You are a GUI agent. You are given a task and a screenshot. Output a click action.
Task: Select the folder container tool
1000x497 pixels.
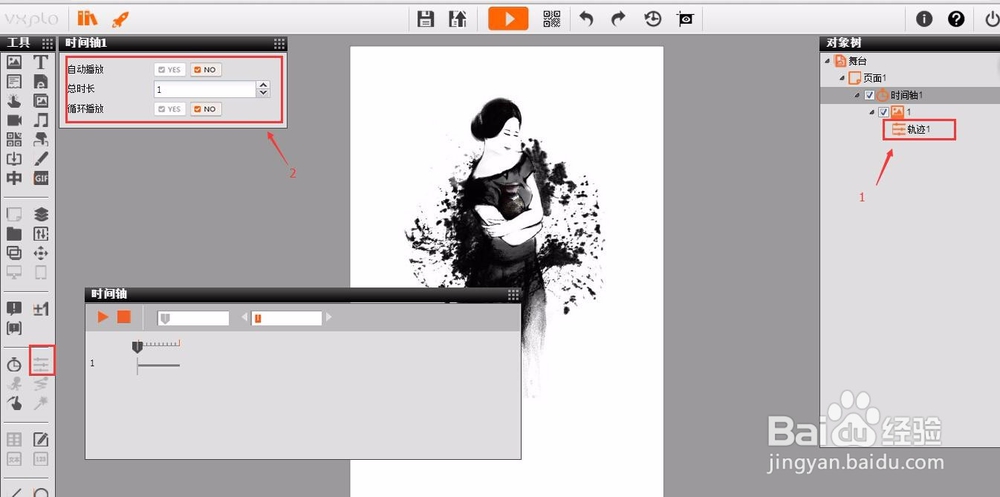[14, 234]
